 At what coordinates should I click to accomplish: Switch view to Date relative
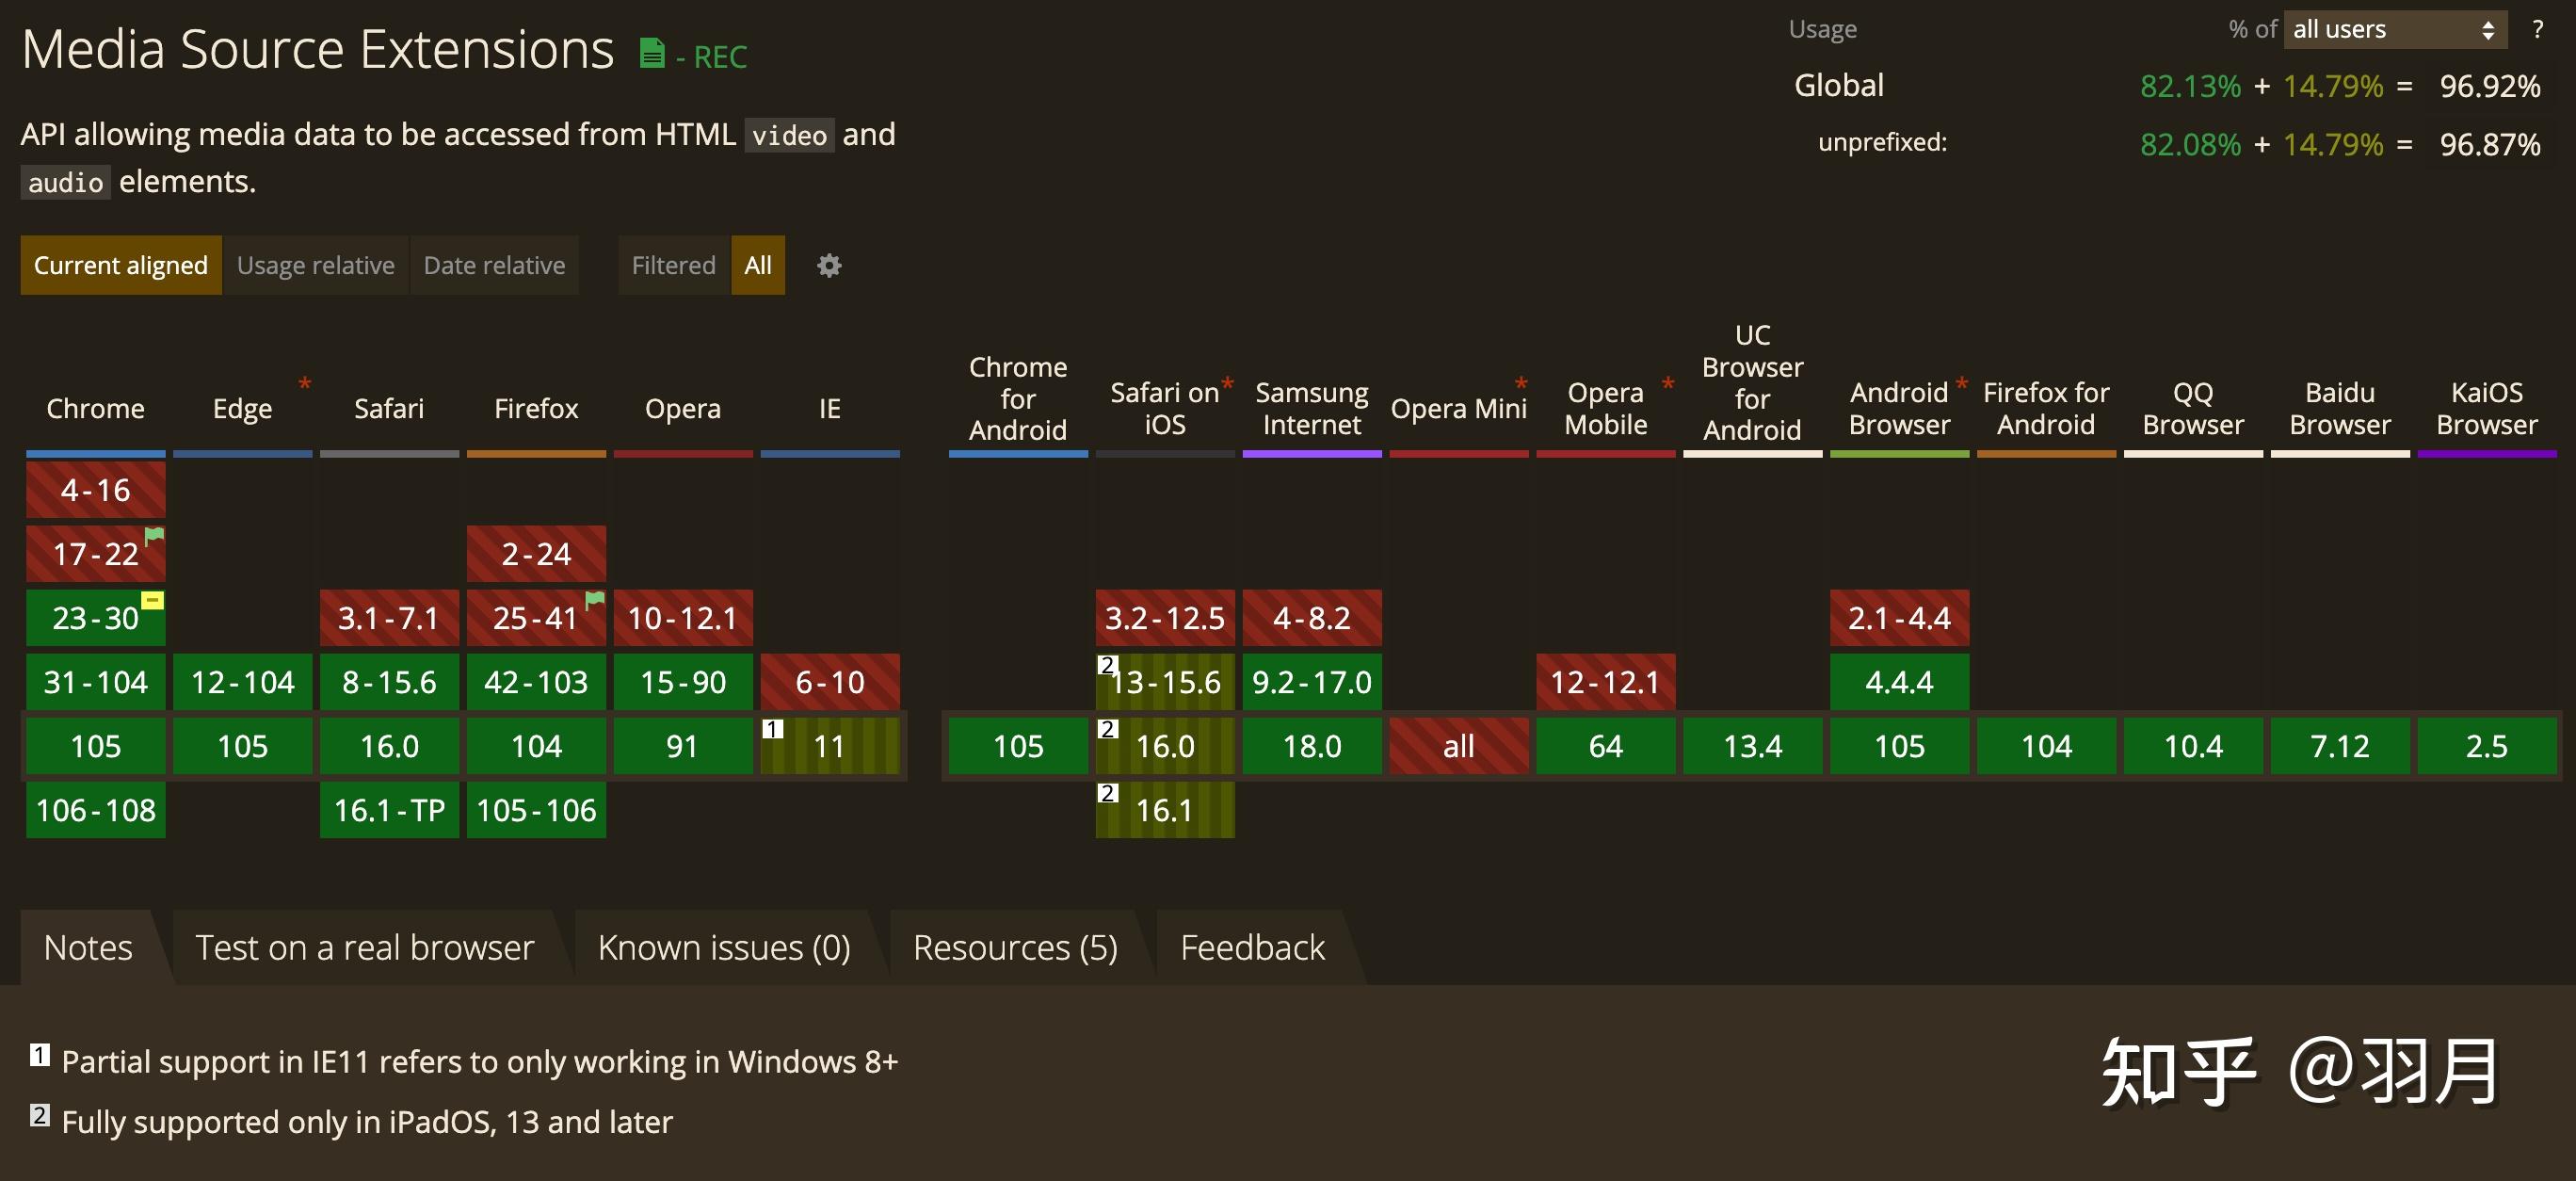tap(494, 265)
